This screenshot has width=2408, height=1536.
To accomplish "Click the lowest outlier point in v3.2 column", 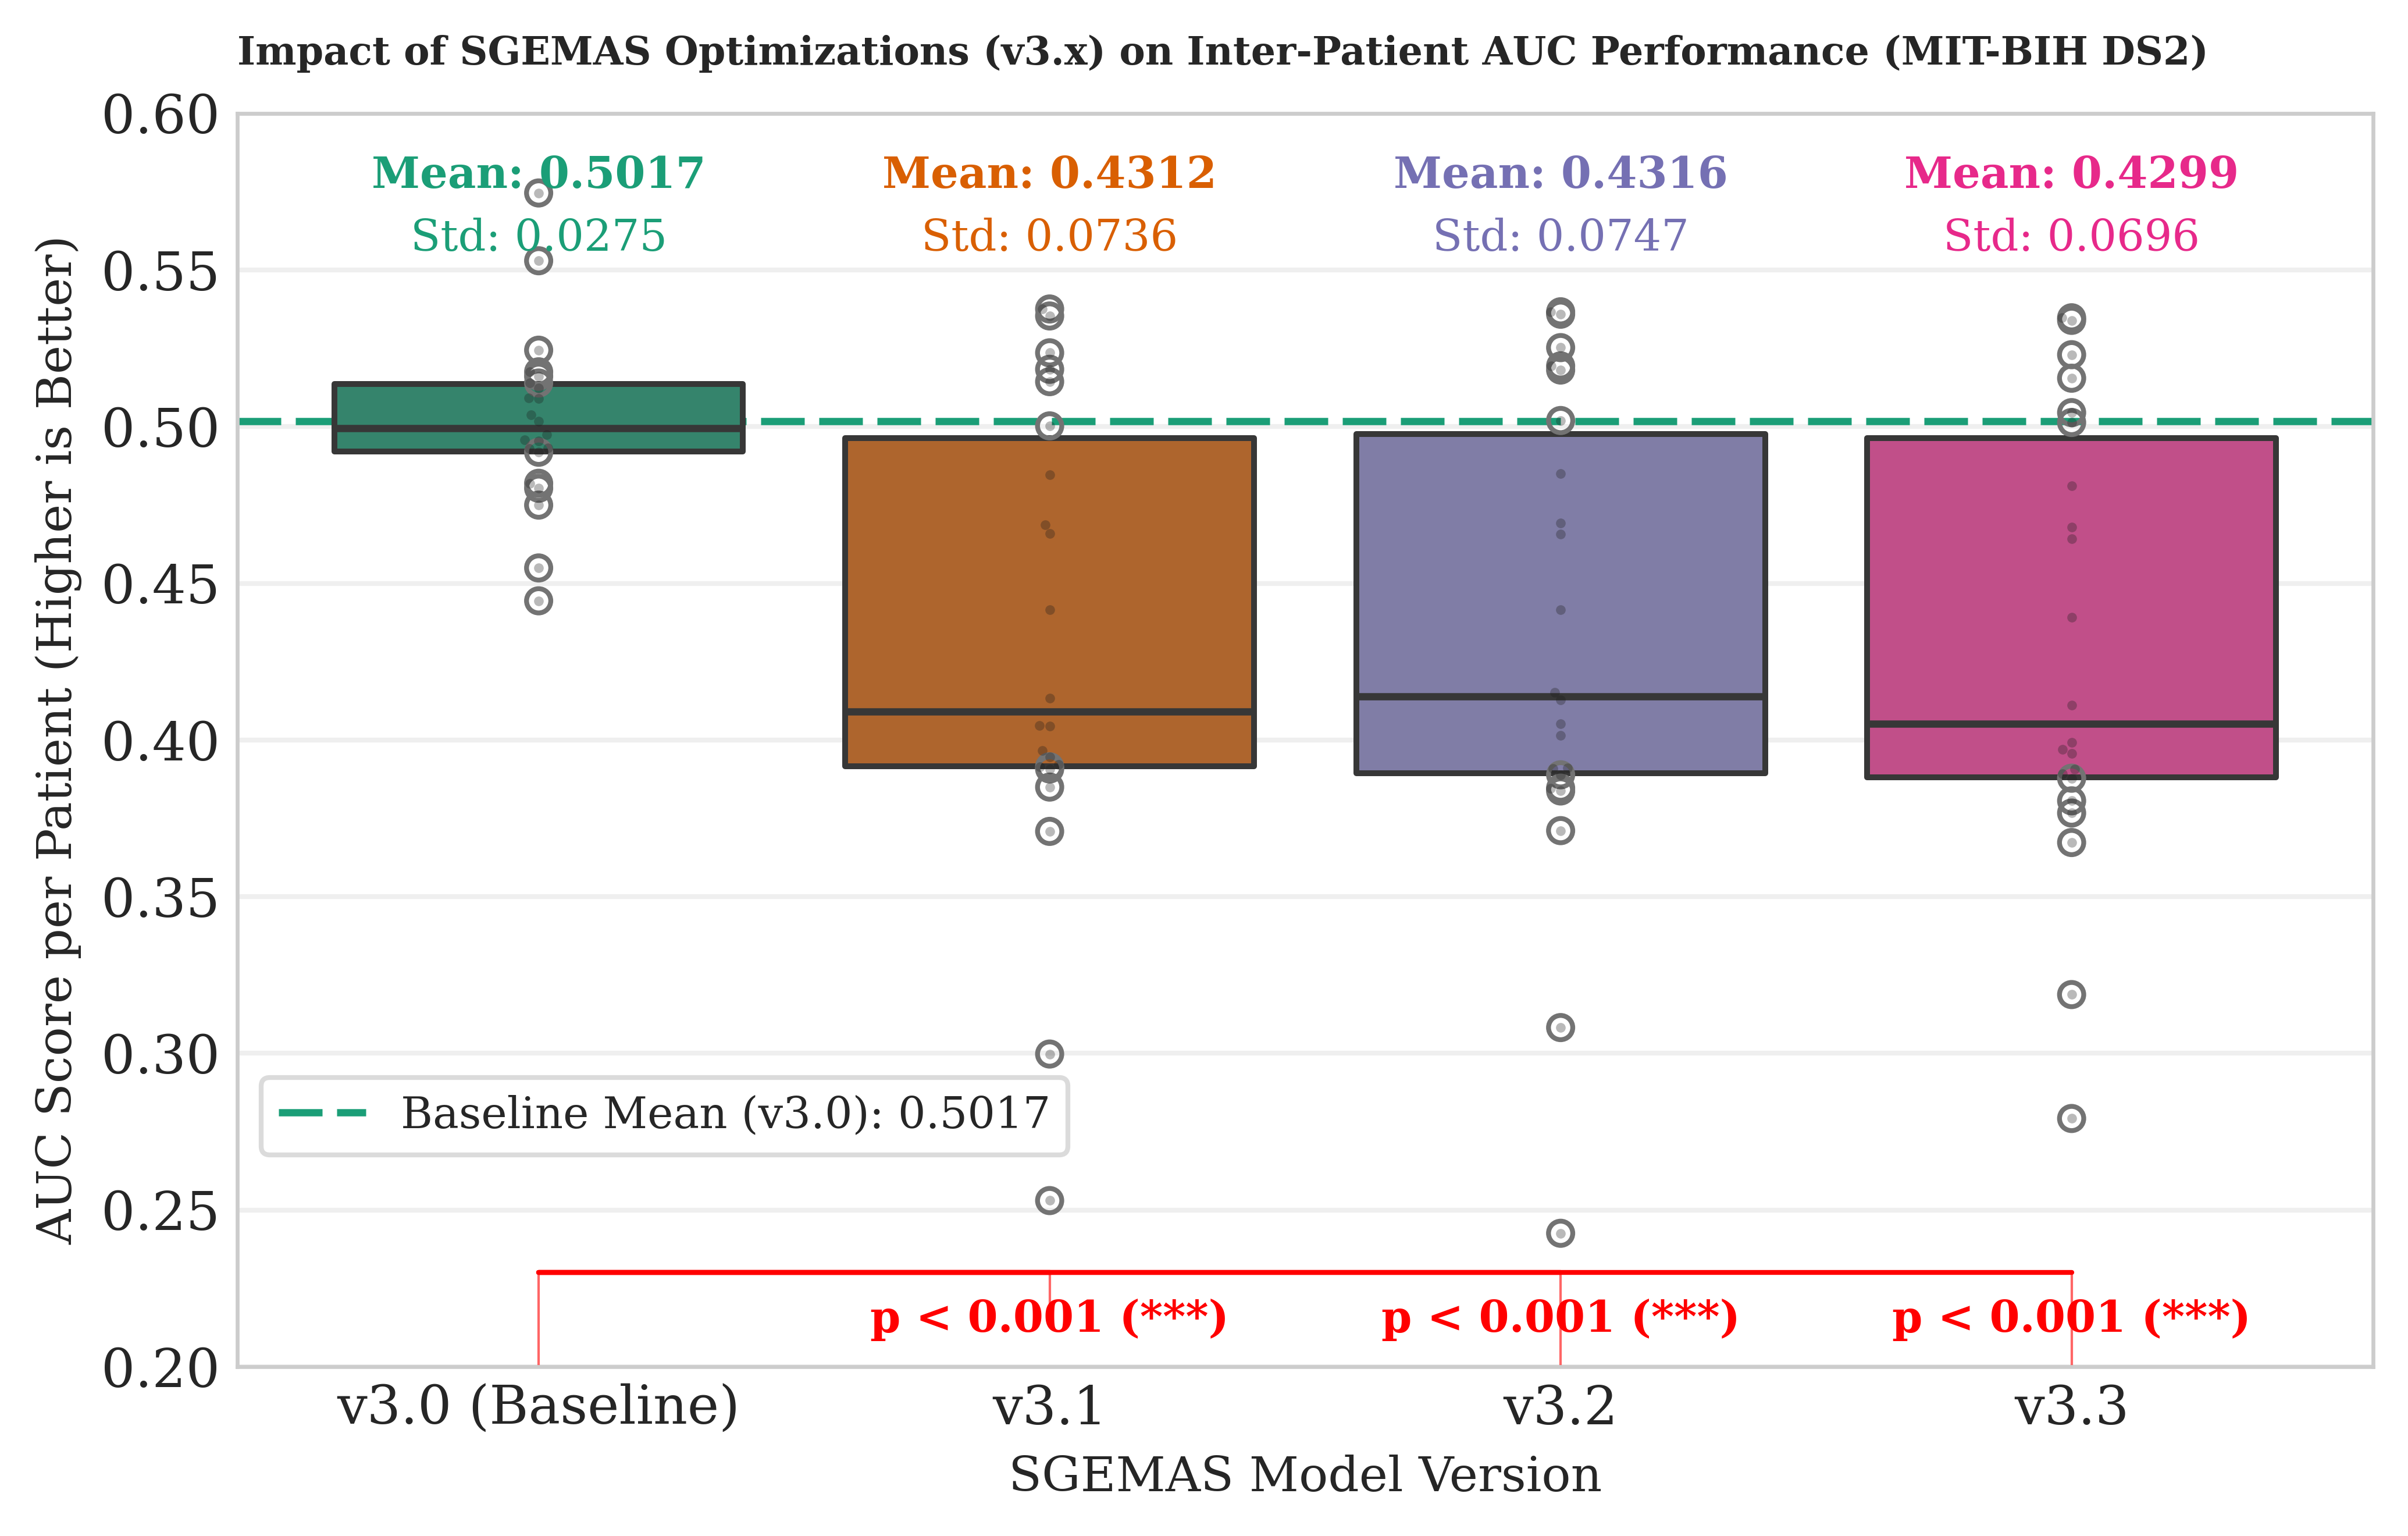I will coord(1560,1233).
